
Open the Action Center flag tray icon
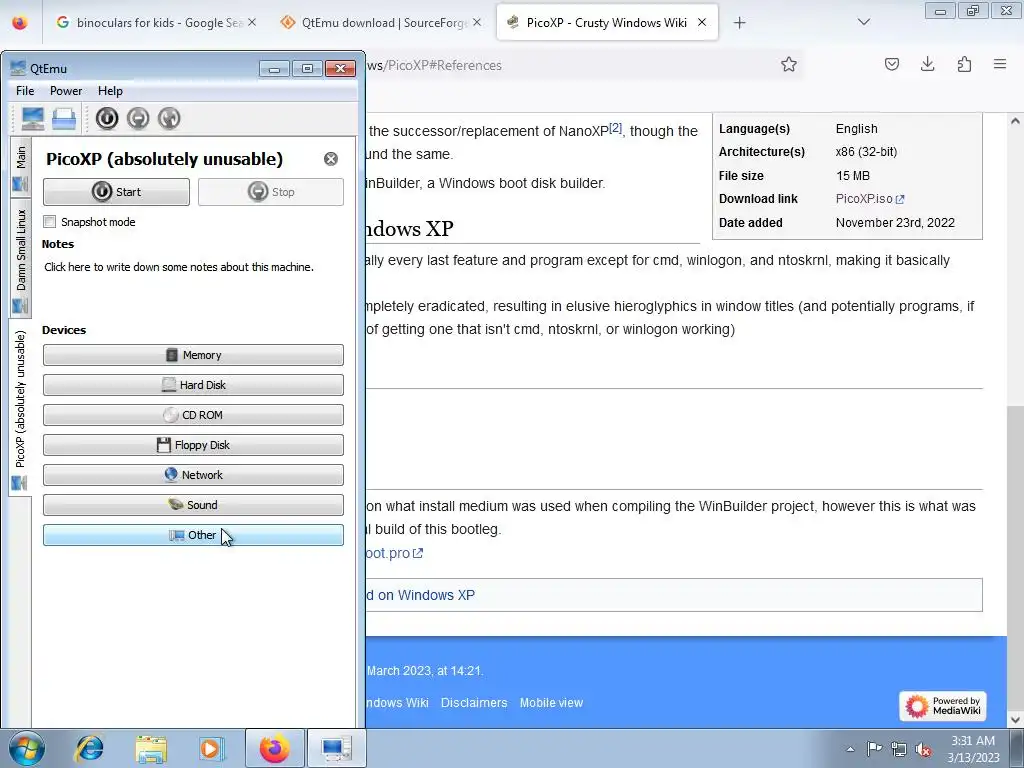[x=874, y=749]
